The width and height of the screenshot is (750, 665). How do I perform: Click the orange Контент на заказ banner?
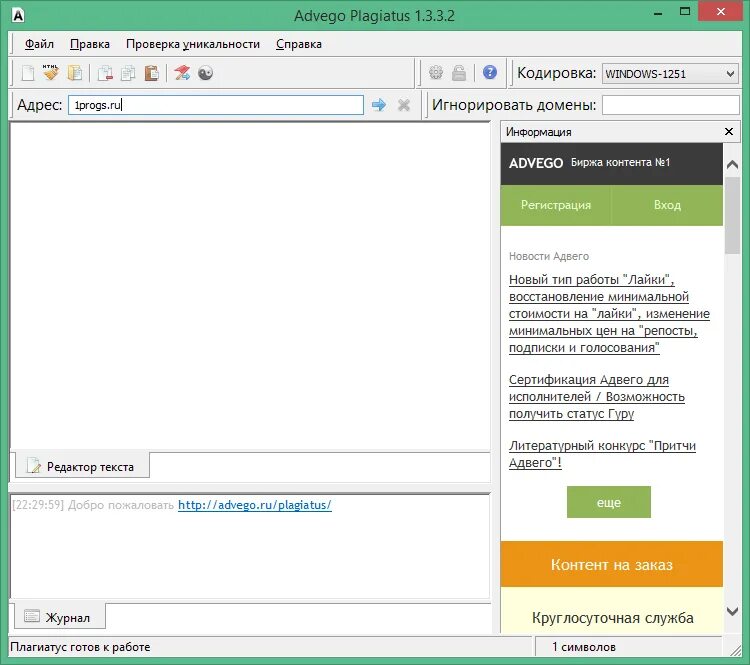[x=611, y=564]
